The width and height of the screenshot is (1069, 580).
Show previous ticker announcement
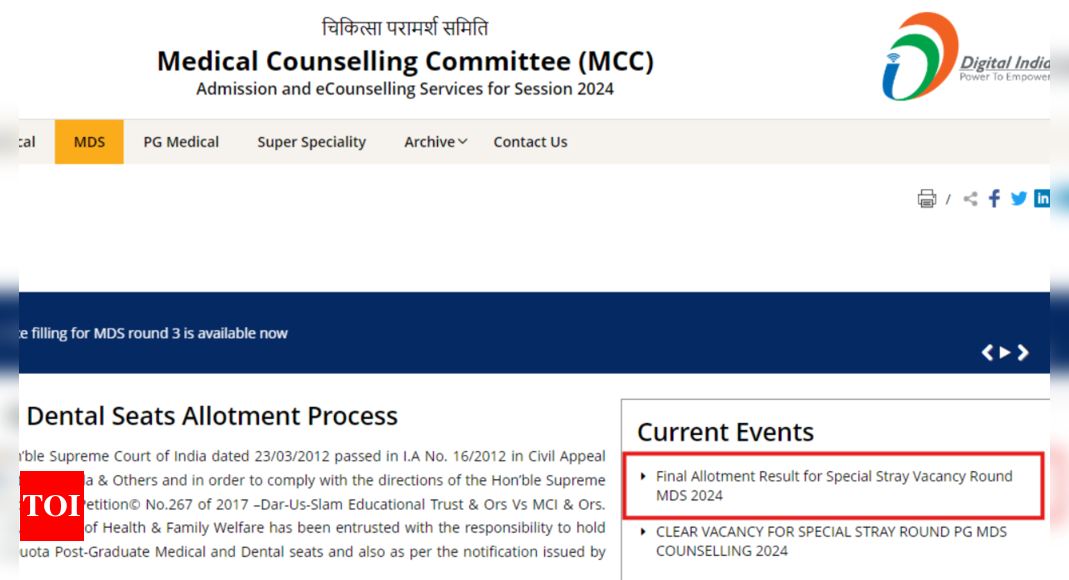click(987, 352)
